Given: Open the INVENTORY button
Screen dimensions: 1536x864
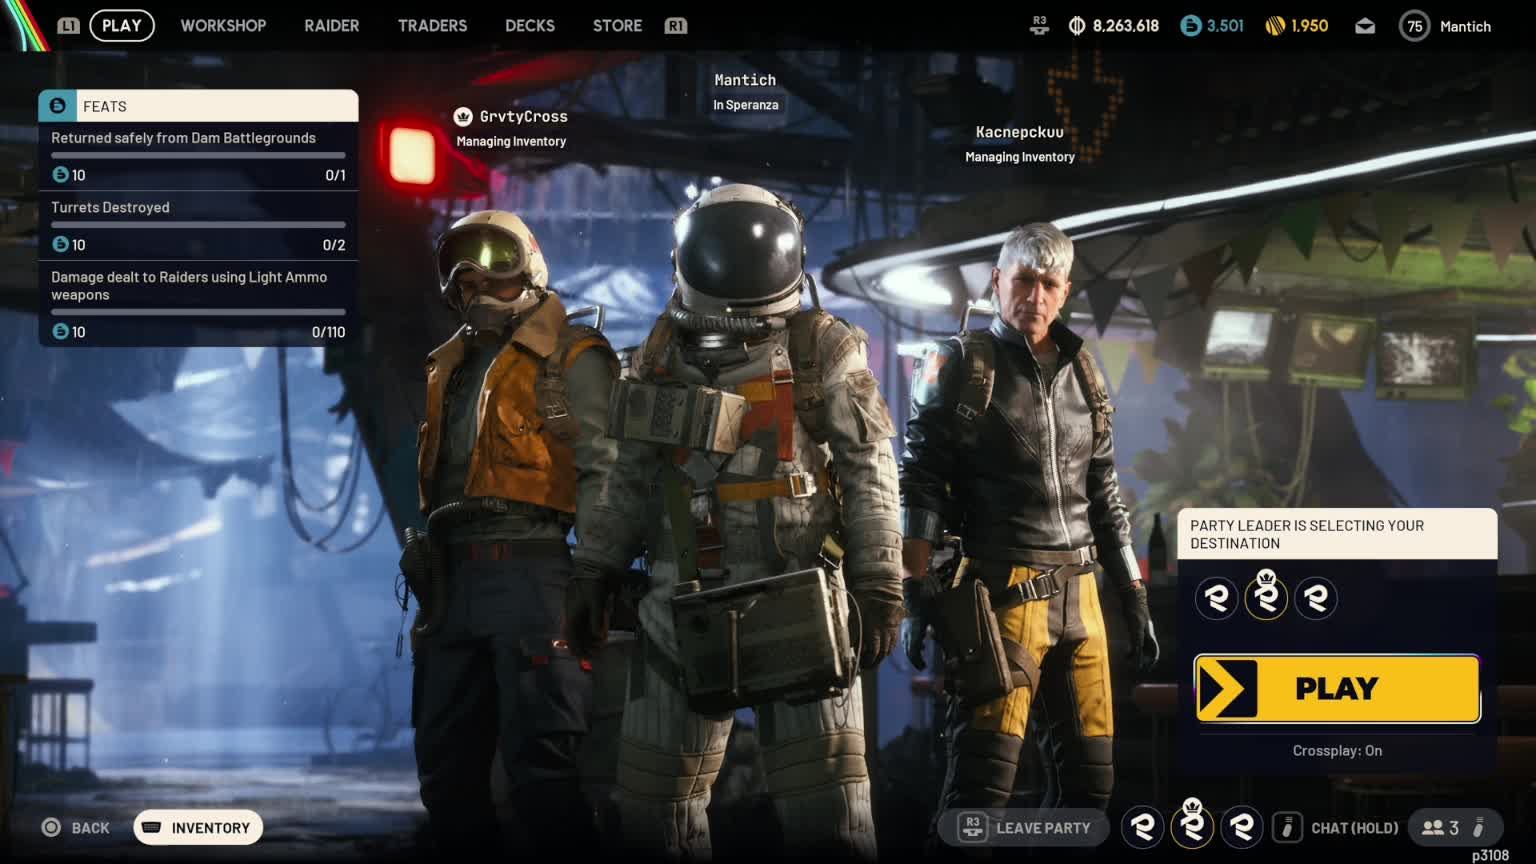Looking at the screenshot, I should (198, 827).
